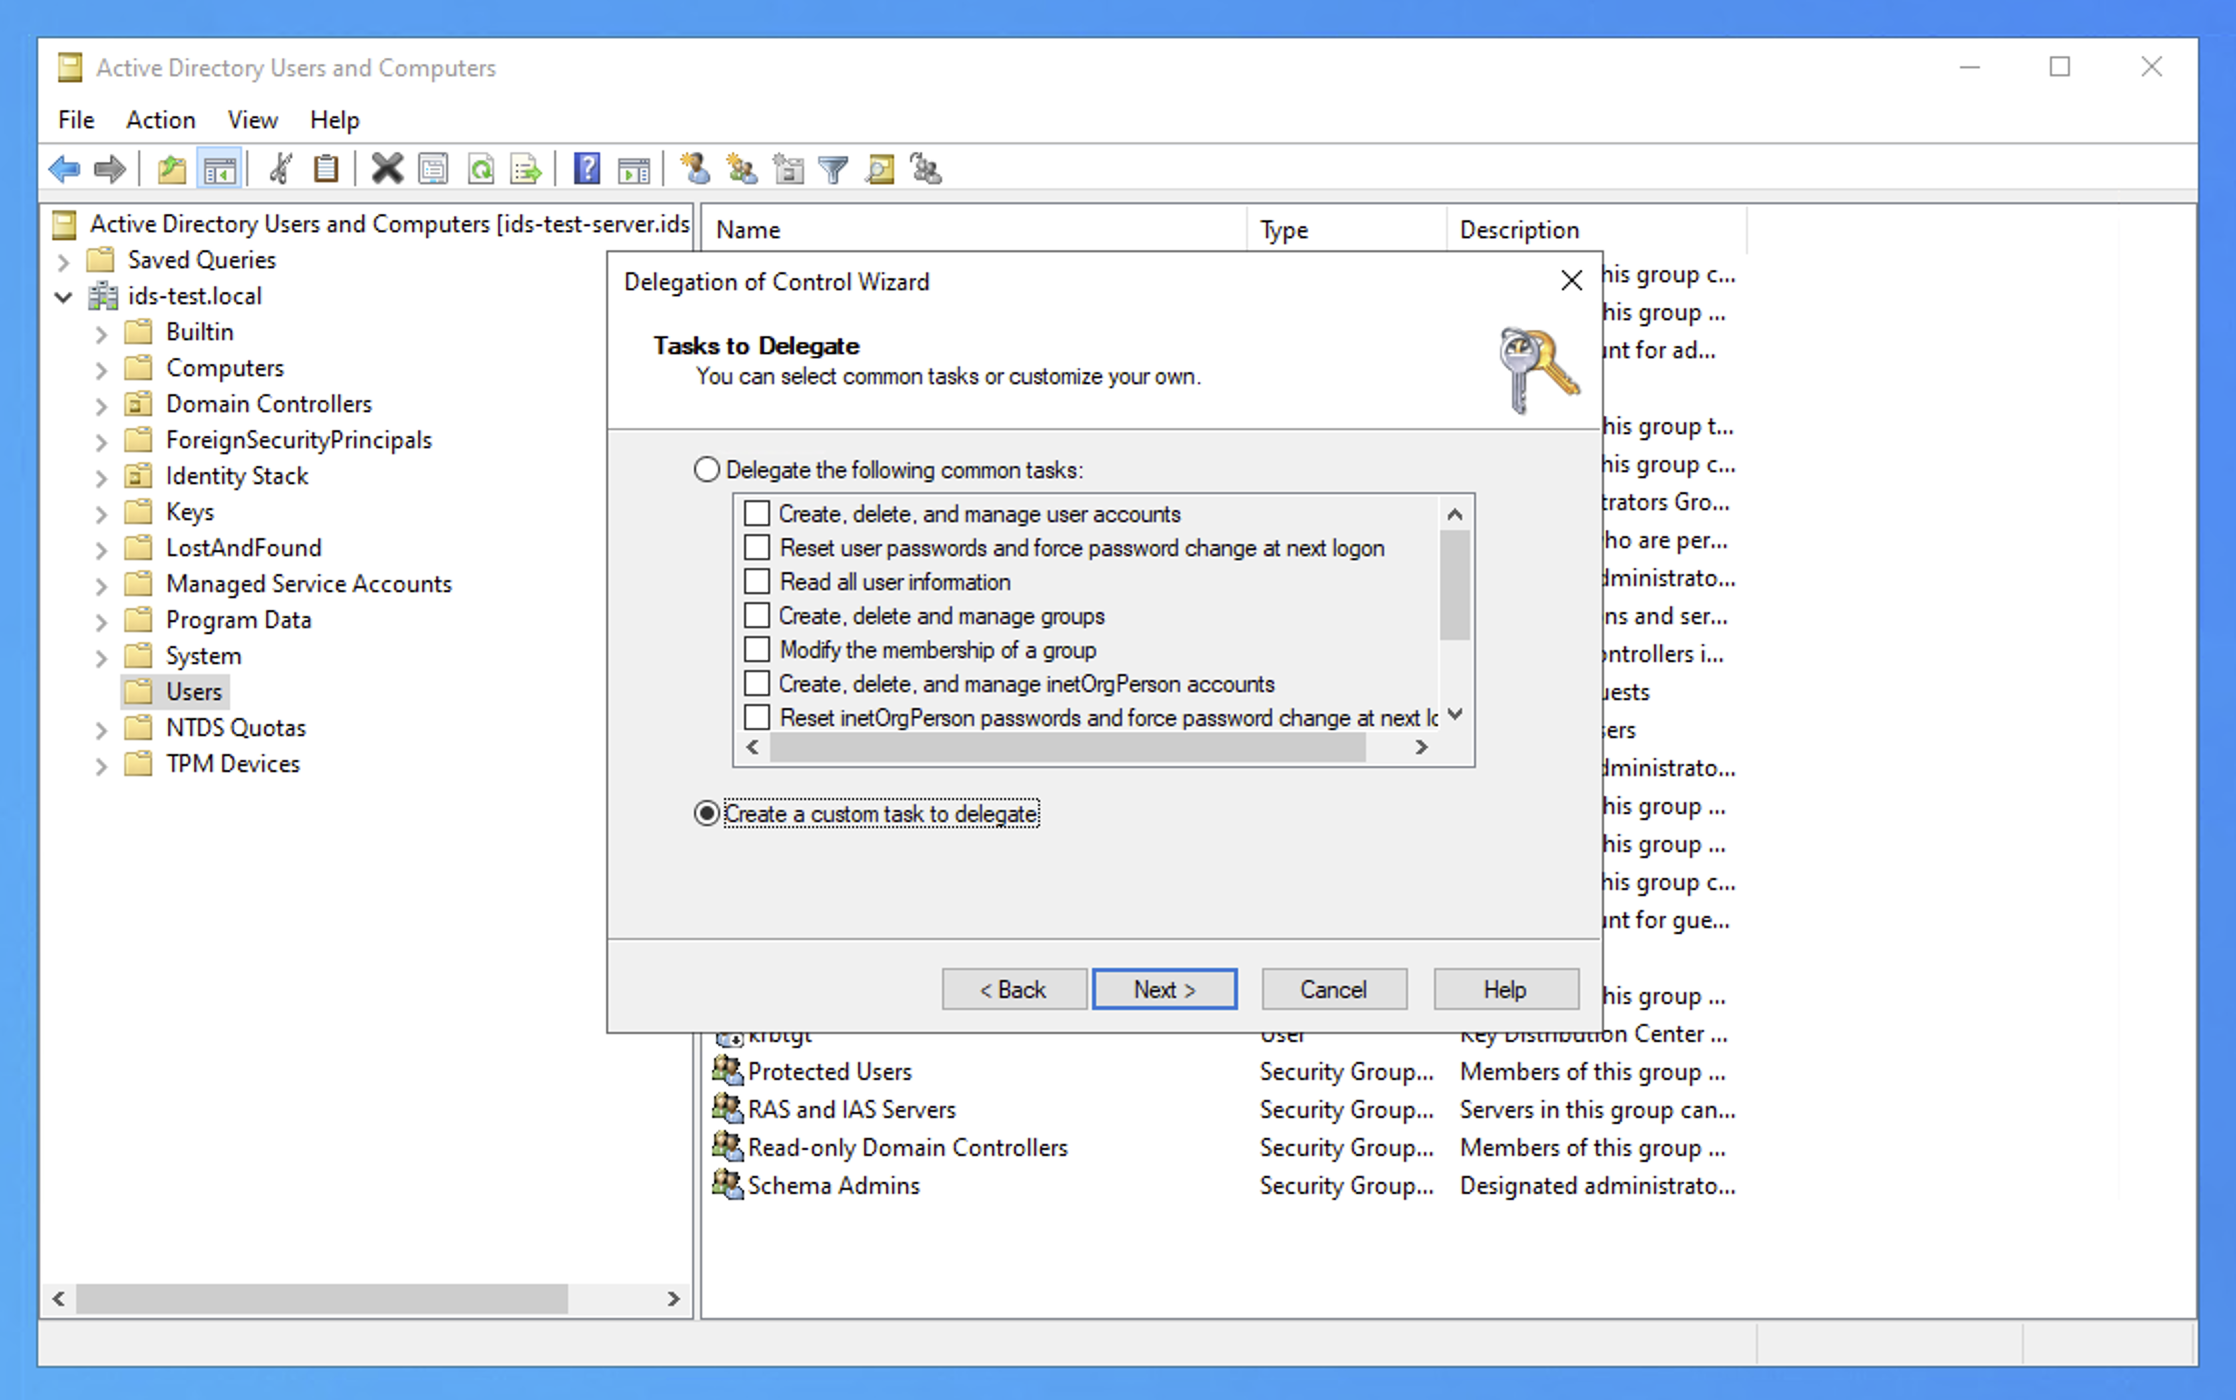Click the ids-test.local domain icon
Image resolution: width=2236 pixels, height=1400 pixels.
point(103,296)
